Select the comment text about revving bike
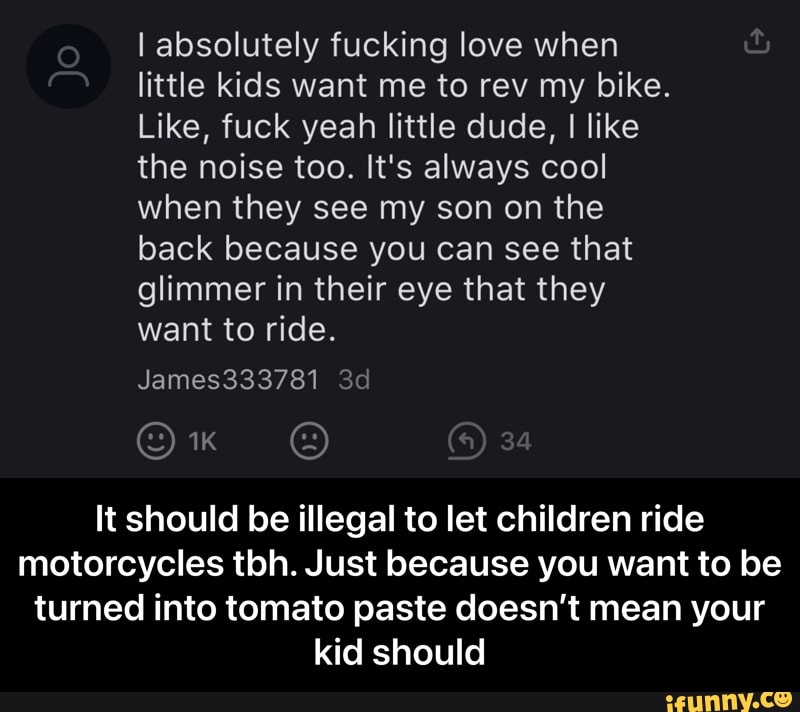The width and height of the screenshot is (800, 712). (403, 187)
